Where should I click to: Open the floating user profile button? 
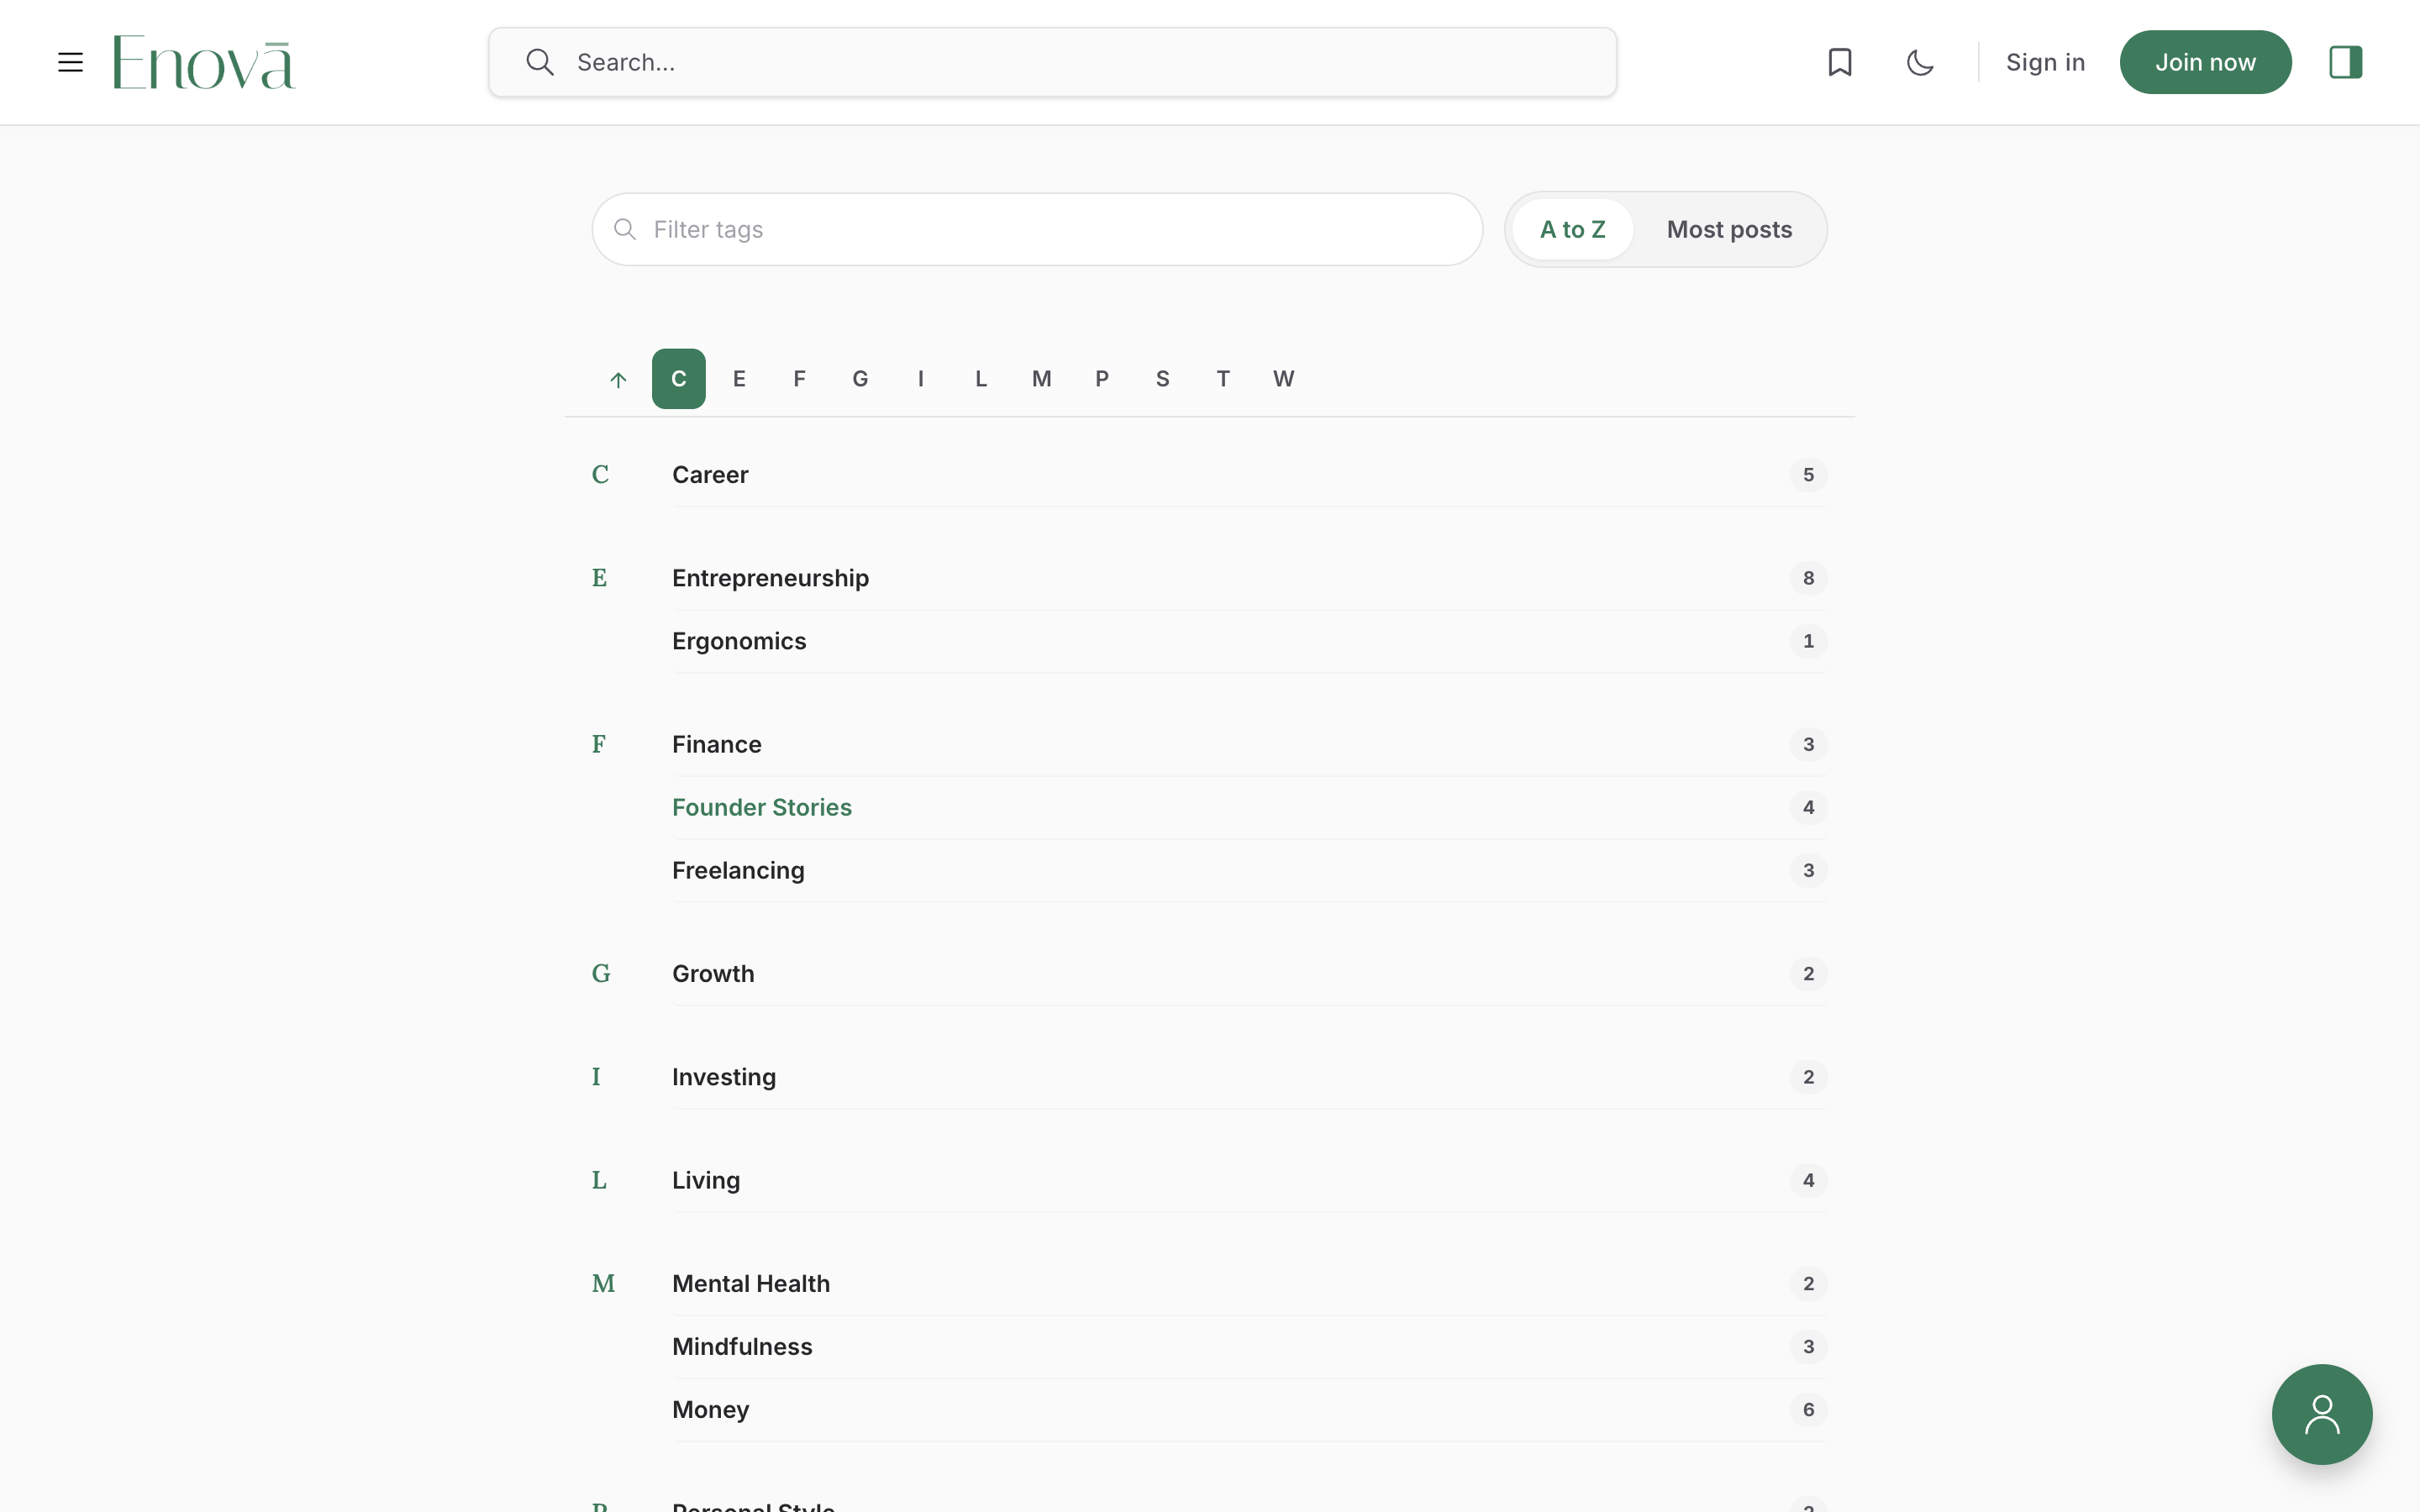click(2322, 1414)
